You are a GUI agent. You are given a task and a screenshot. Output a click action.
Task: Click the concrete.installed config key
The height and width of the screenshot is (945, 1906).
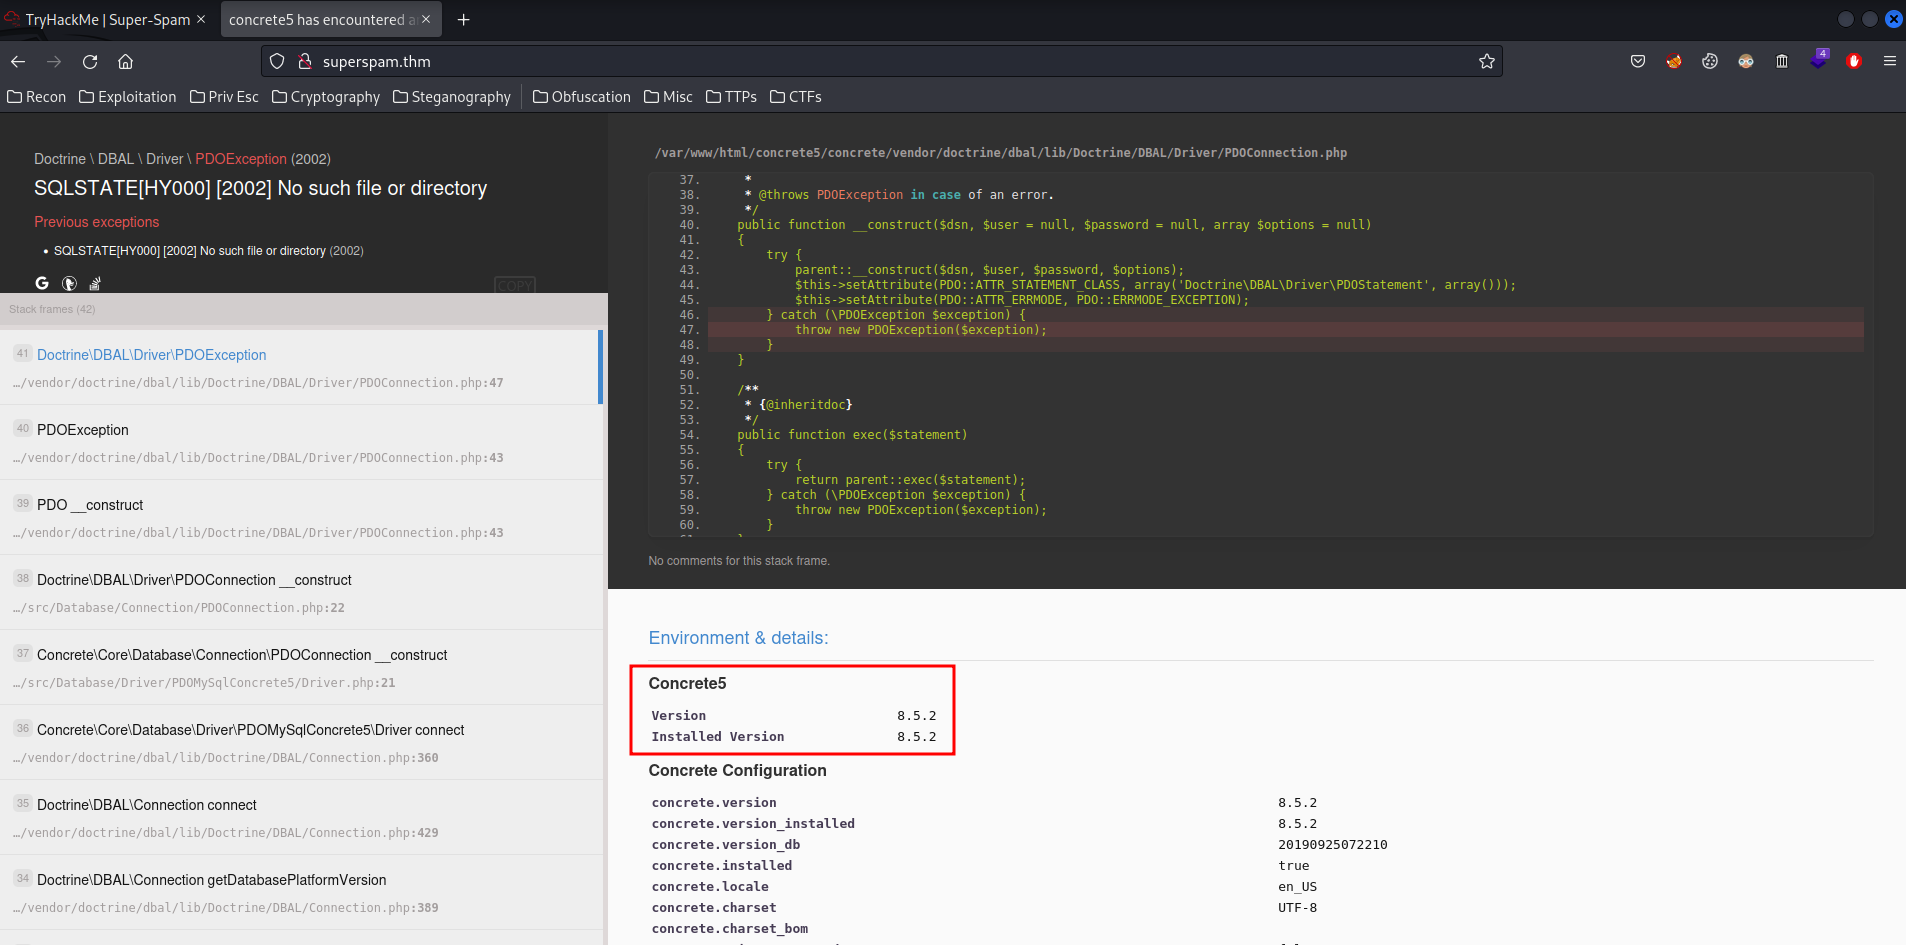coord(722,866)
